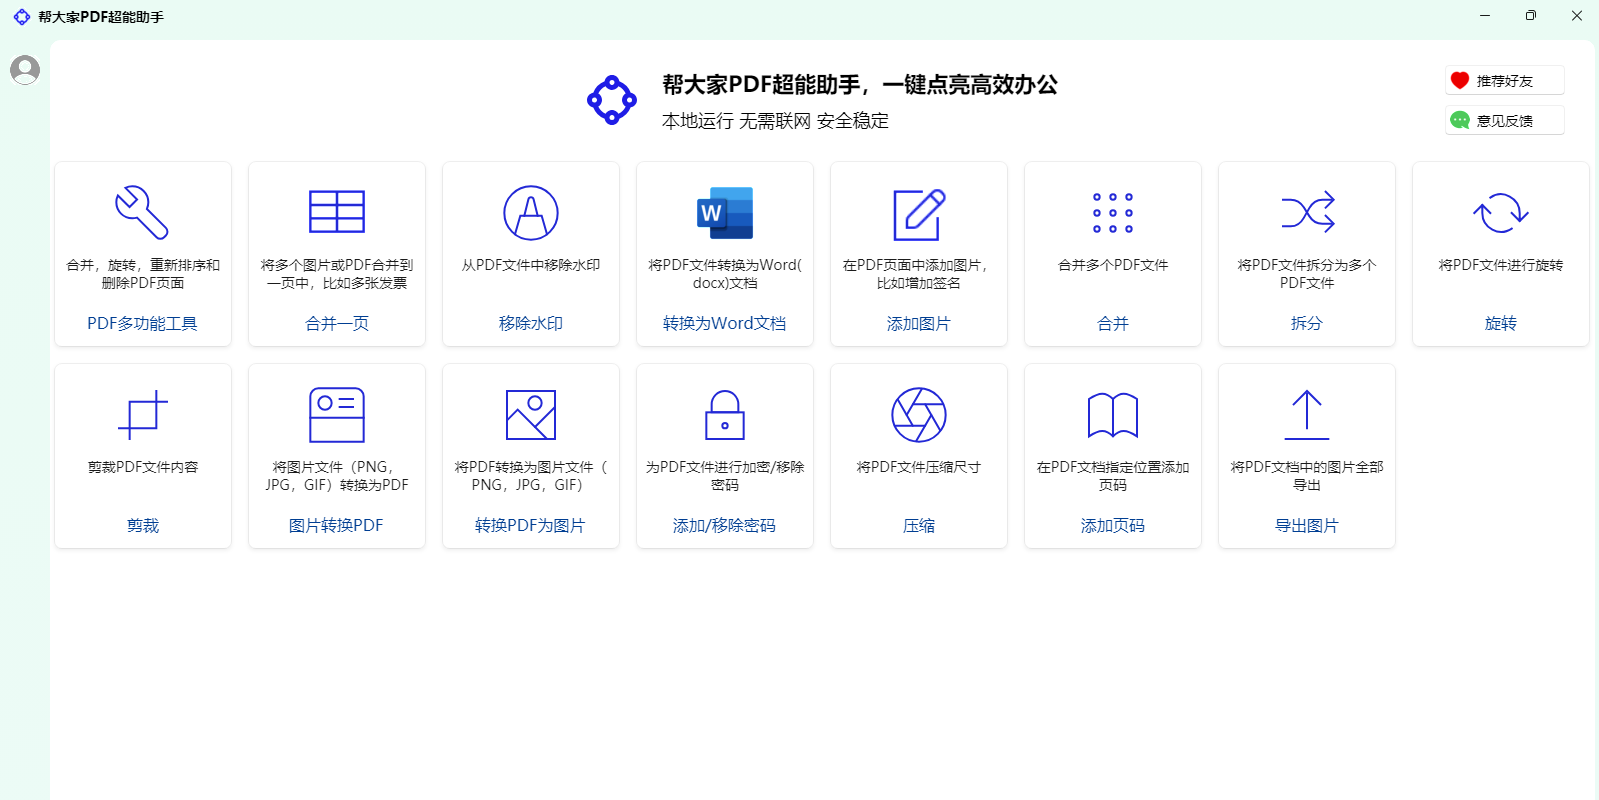Choose the rotate circular arrows icon
Viewport: 1599px width, 800px height.
pos(1500,213)
